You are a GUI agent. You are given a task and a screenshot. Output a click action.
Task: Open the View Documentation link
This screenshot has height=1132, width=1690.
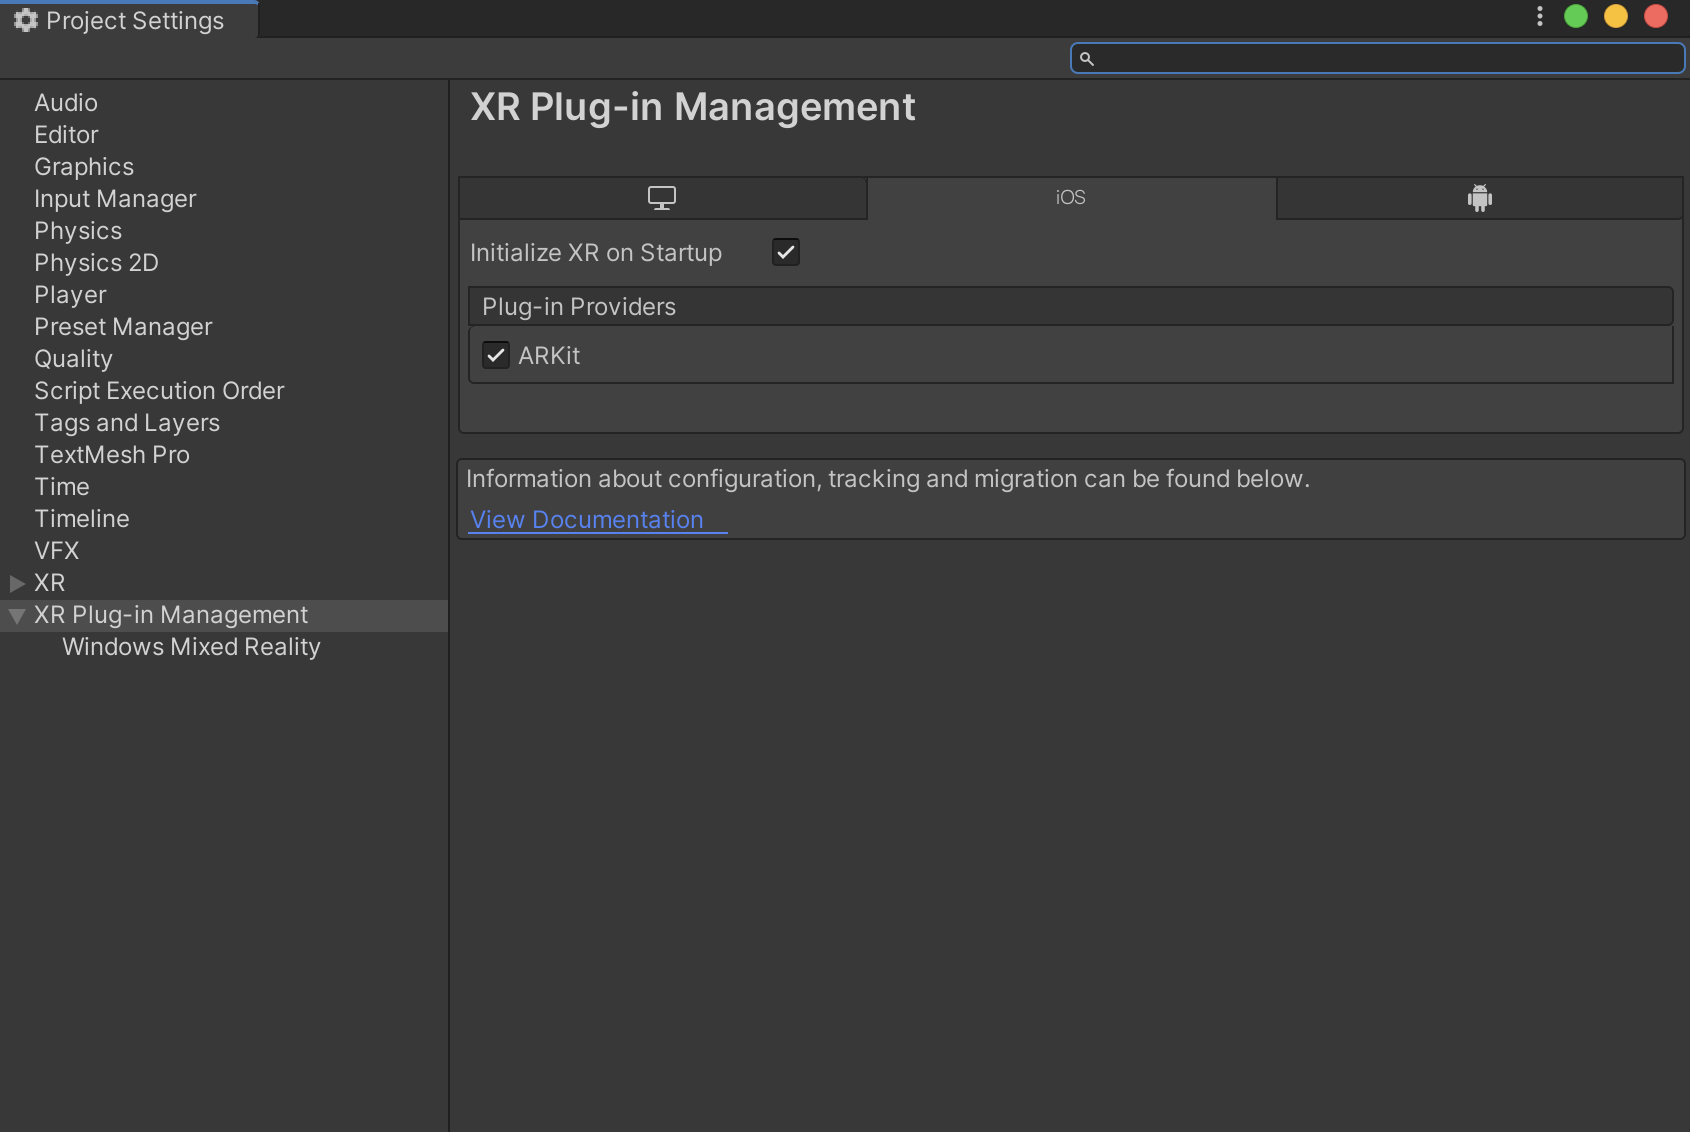click(586, 519)
